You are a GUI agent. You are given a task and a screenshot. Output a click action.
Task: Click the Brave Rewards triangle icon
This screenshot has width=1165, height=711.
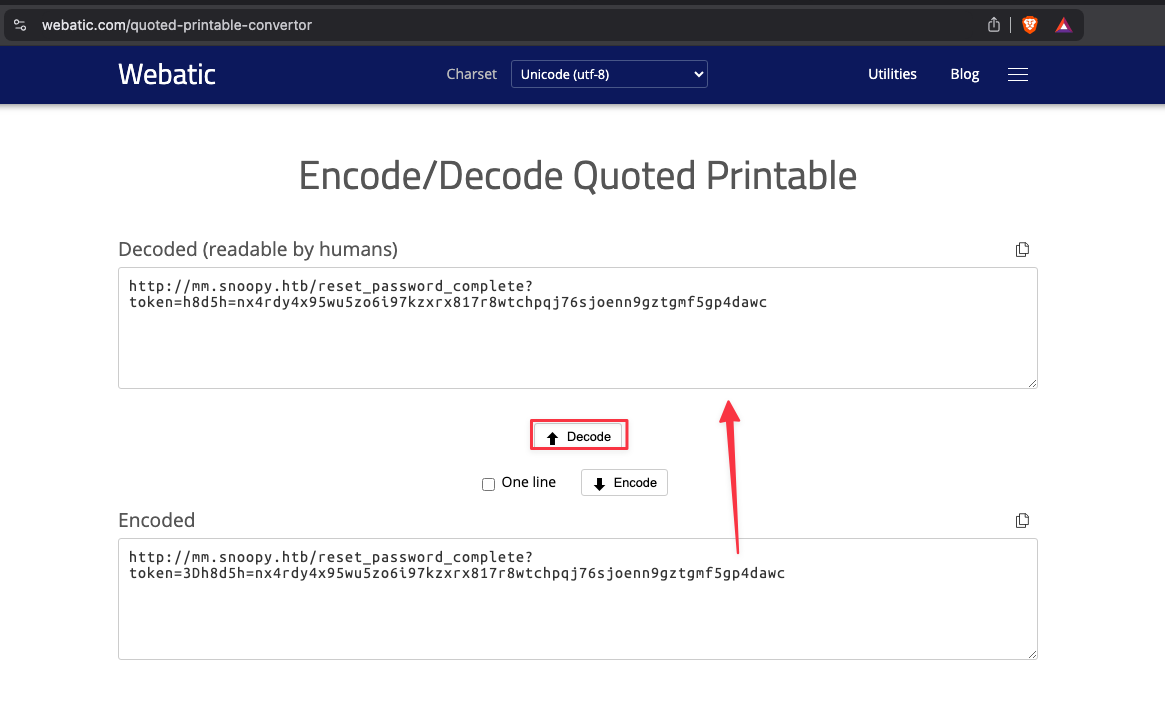(x=1063, y=25)
